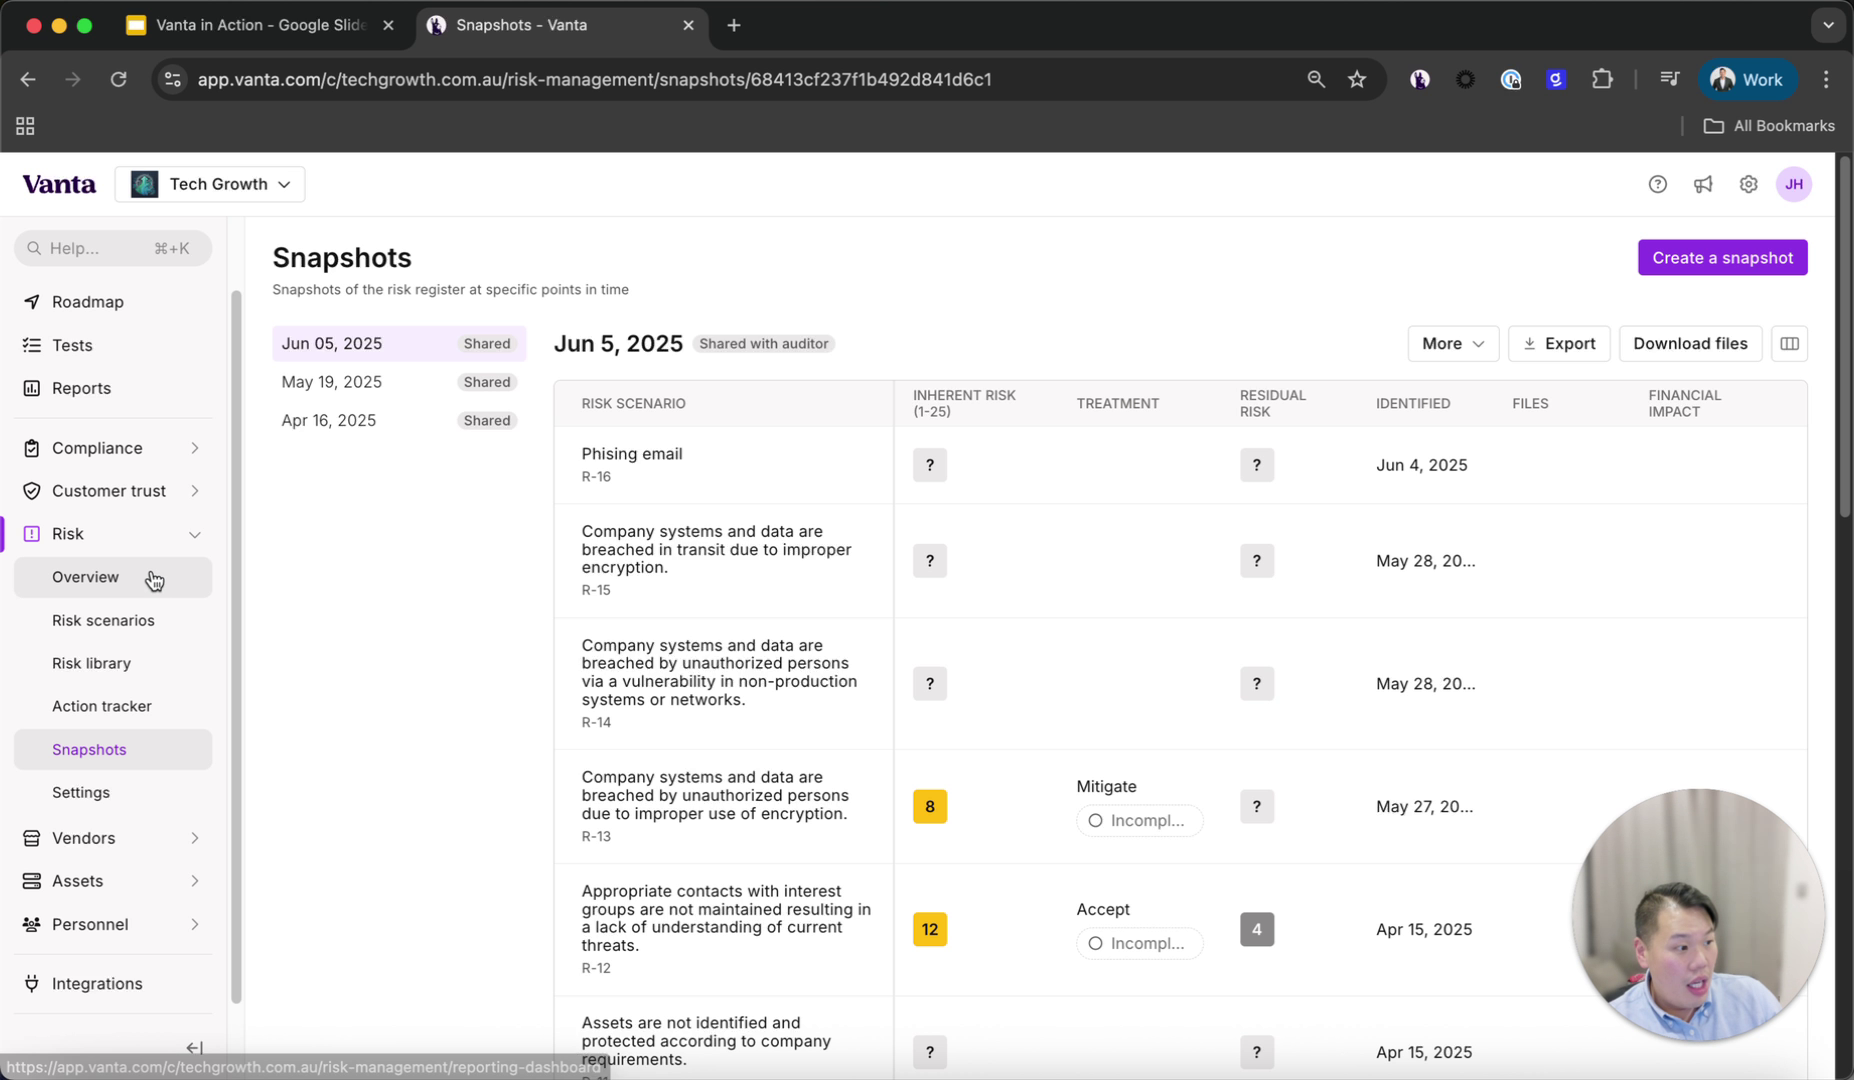1854x1080 pixels.
Task: Open the More dropdown menu
Action: 1452,344
